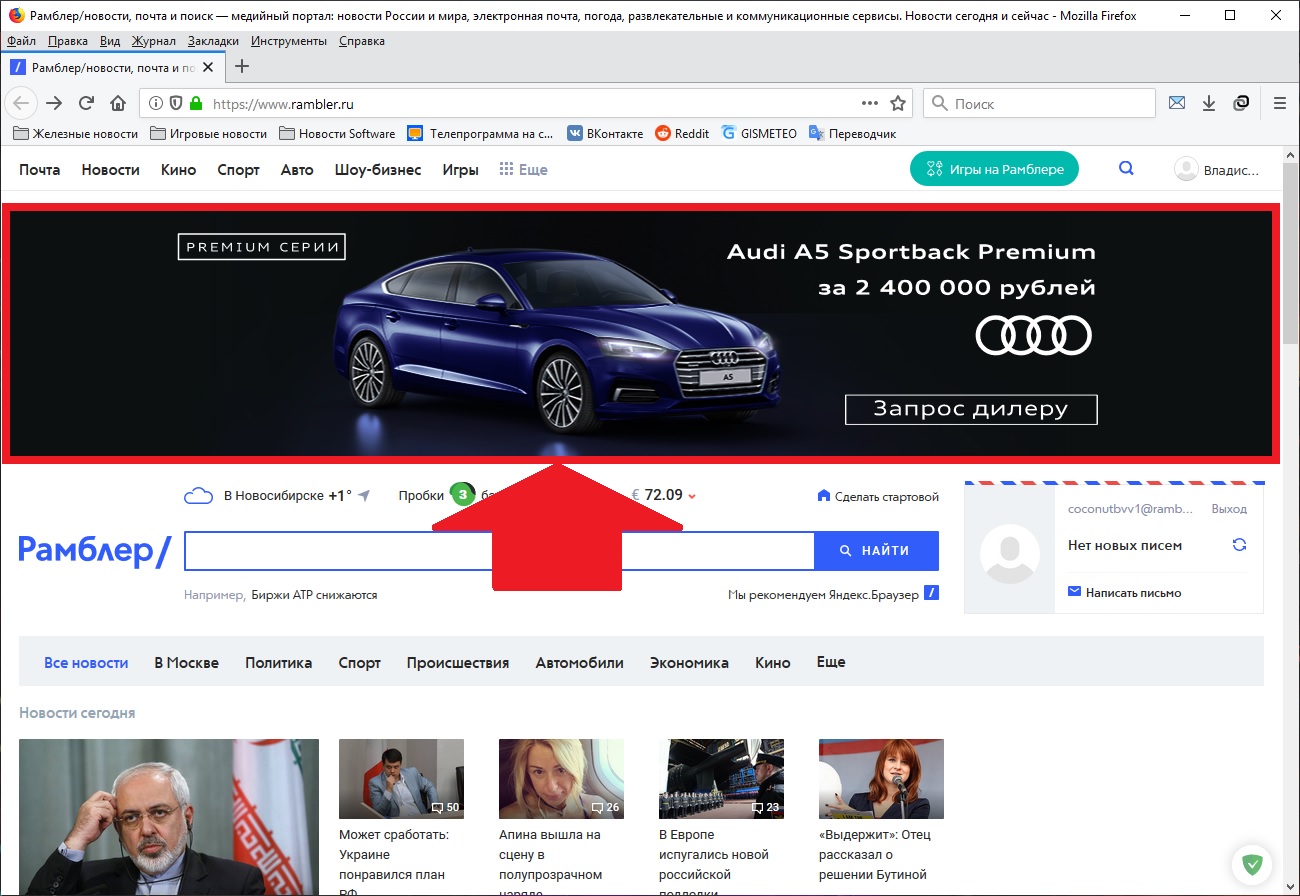Open the toolbar extension icon beside downloads

point(1241,103)
